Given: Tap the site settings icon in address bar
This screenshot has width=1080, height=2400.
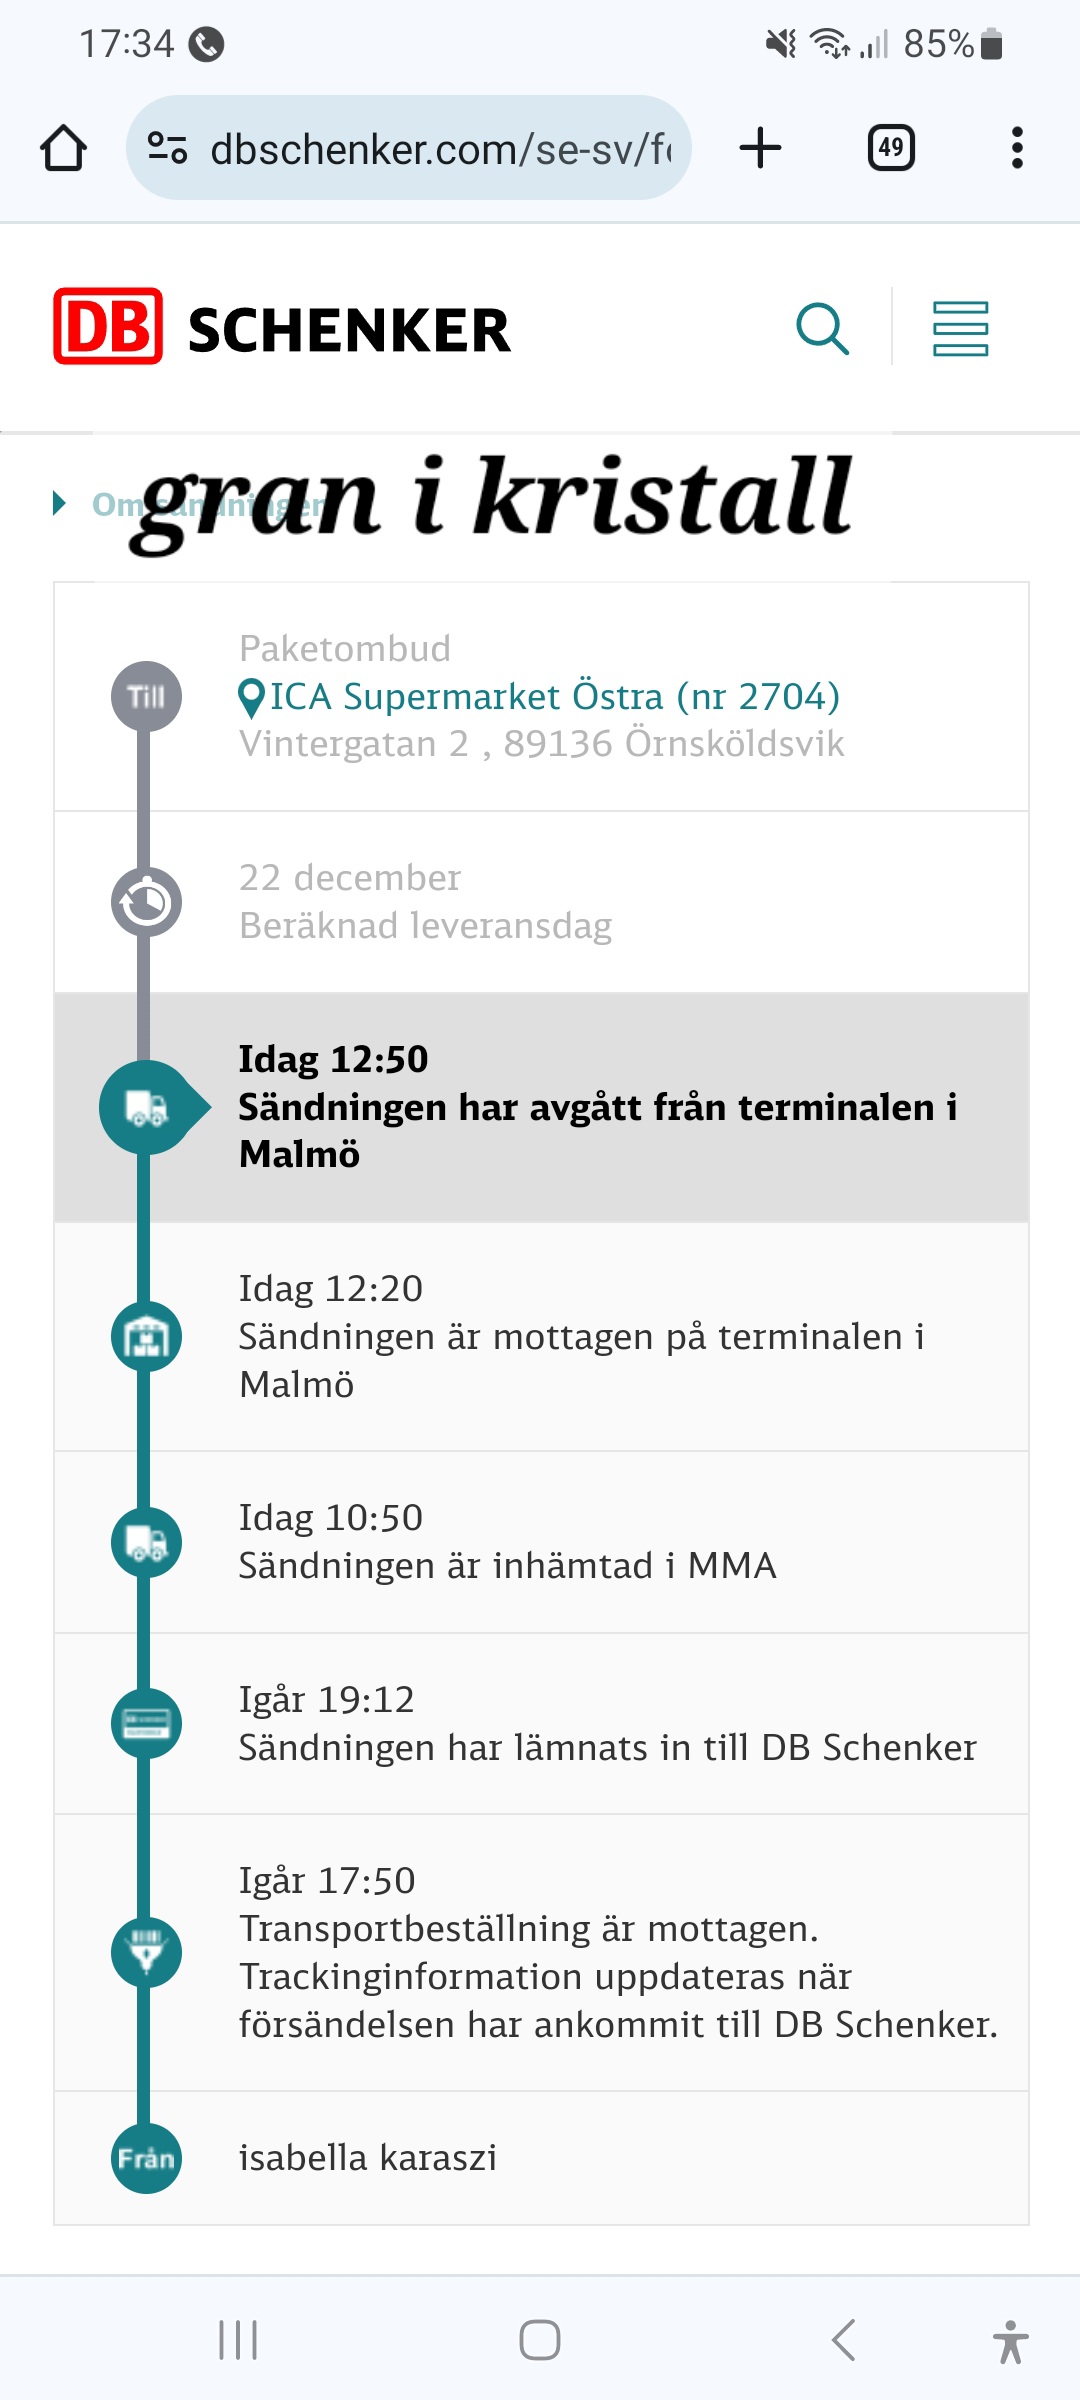Looking at the screenshot, I should tap(167, 149).
